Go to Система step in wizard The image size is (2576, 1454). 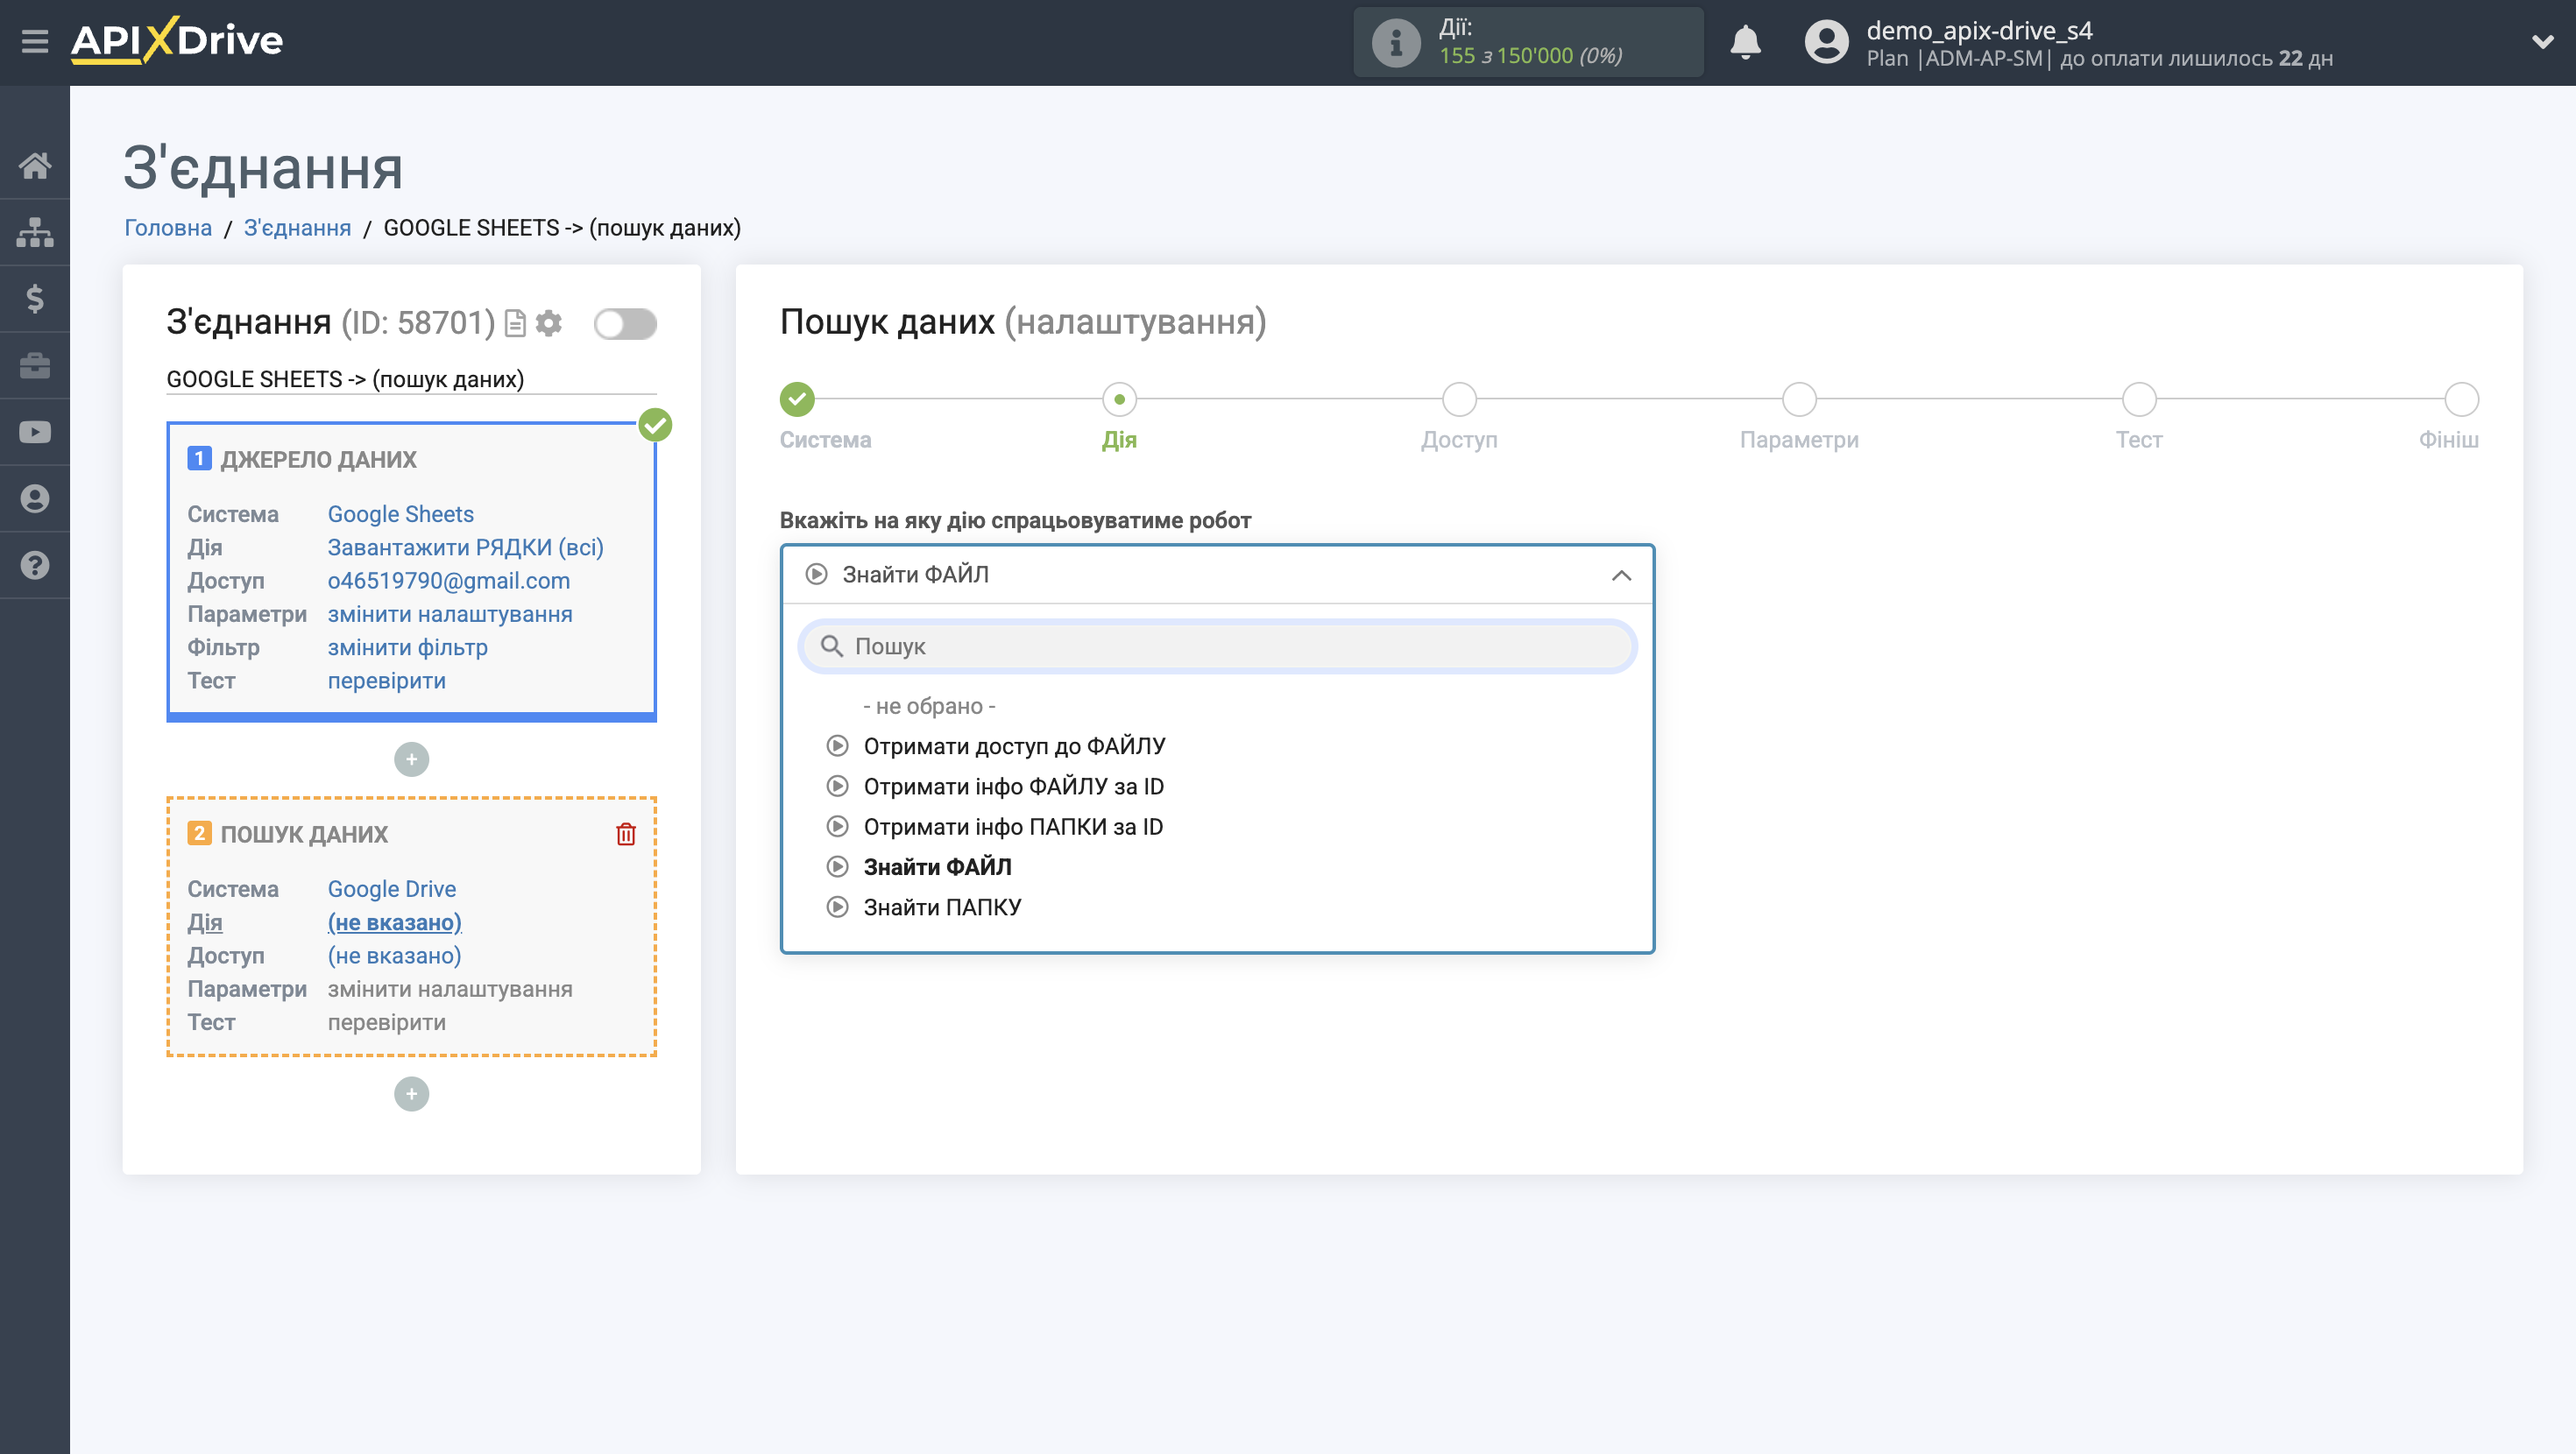point(798,400)
